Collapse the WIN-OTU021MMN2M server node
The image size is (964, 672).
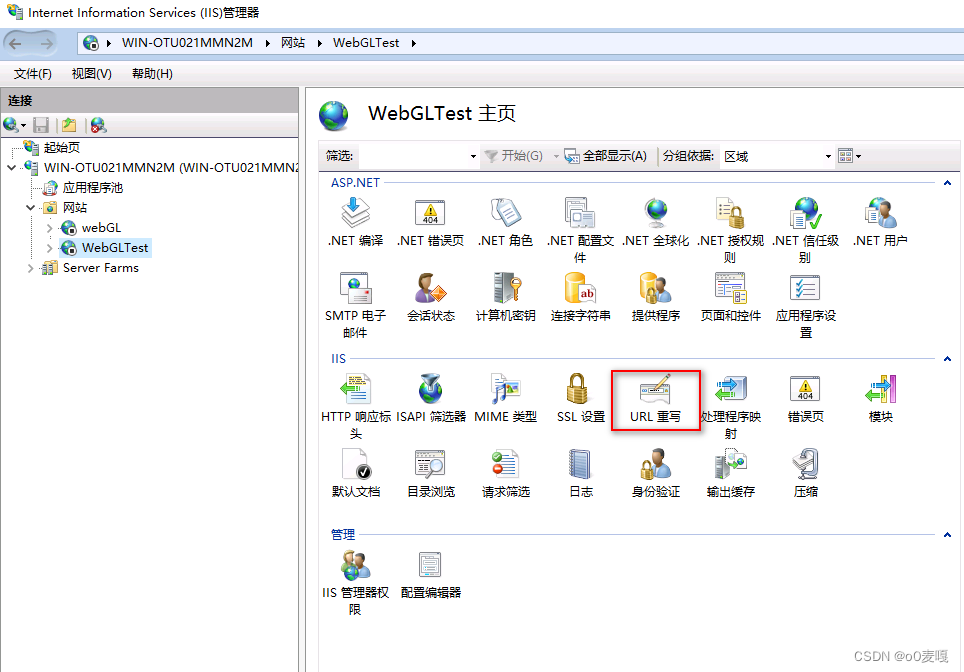click(x=12, y=167)
